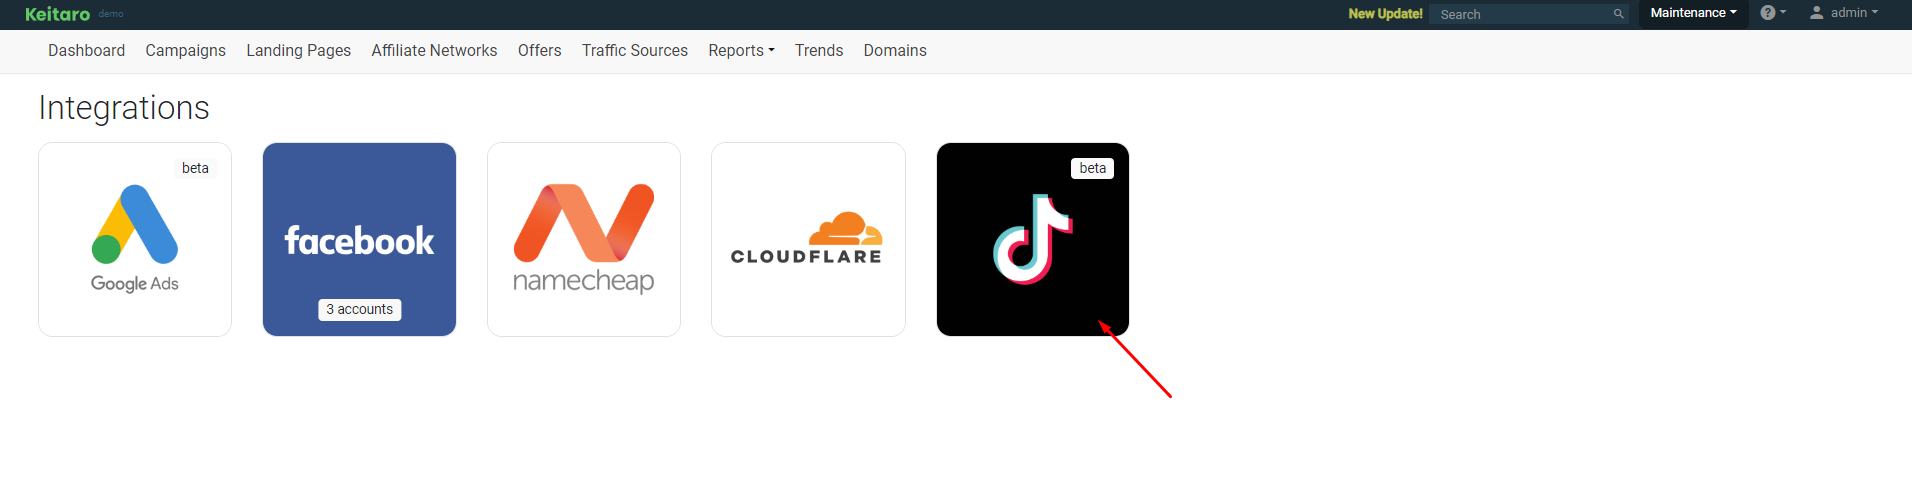Click the beta badge on Google Ads

click(196, 168)
